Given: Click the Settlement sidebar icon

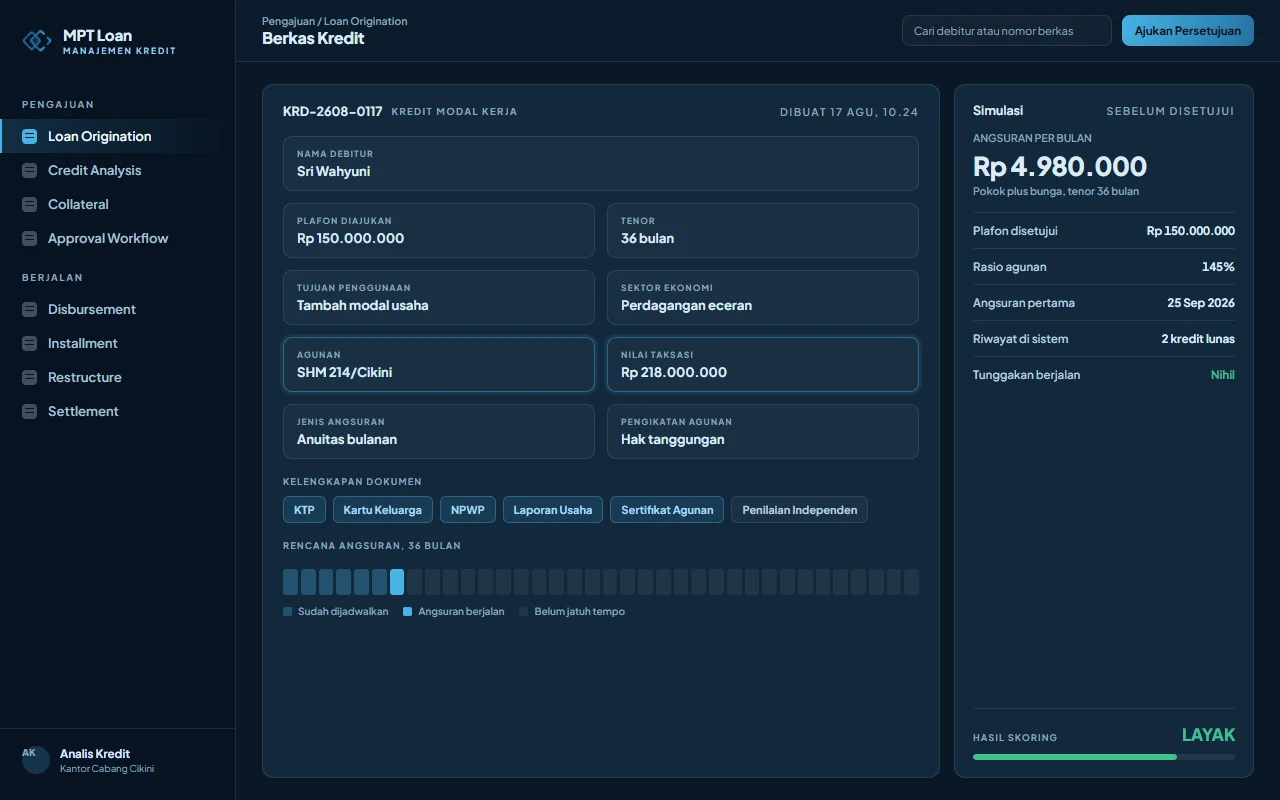Looking at the screenshot, I should (x=29, y=412).
